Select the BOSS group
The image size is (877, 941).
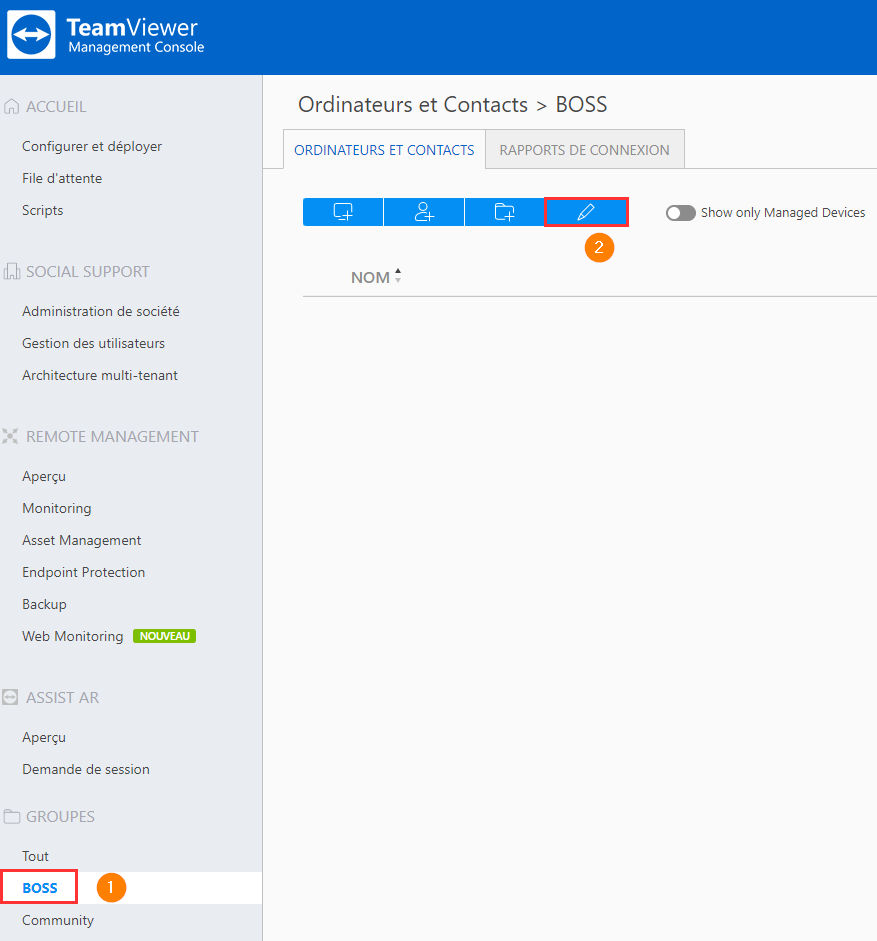point(40,888)
